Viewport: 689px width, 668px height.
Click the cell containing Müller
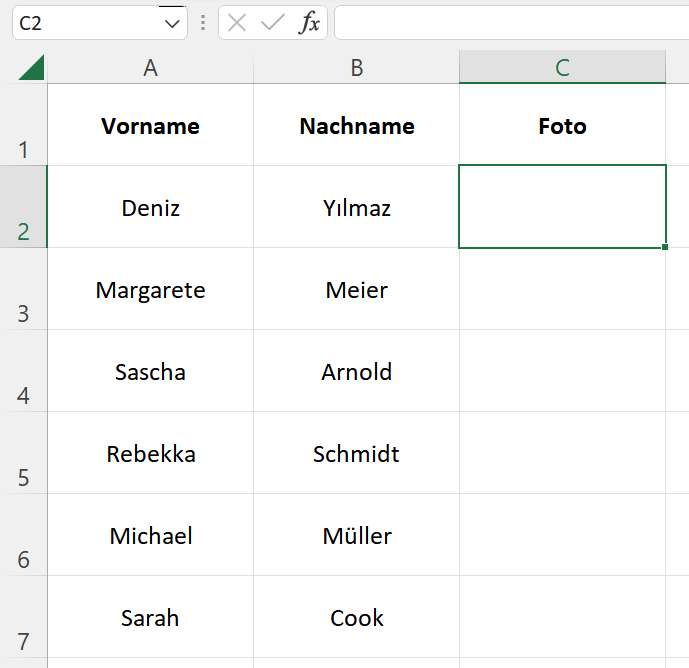356,535
